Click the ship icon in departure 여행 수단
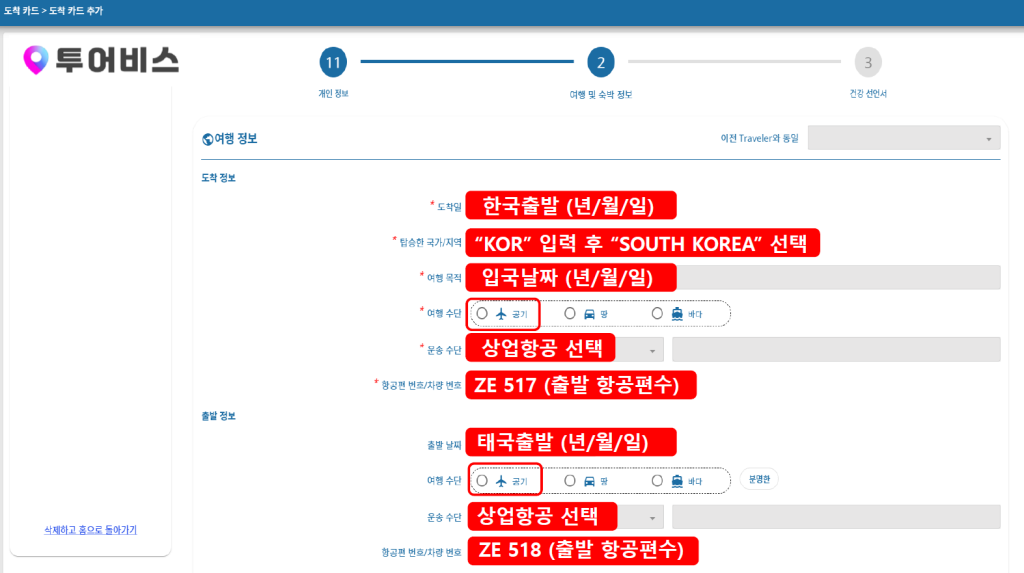This screenshot has height=573, width=1024. pos(677,481)
